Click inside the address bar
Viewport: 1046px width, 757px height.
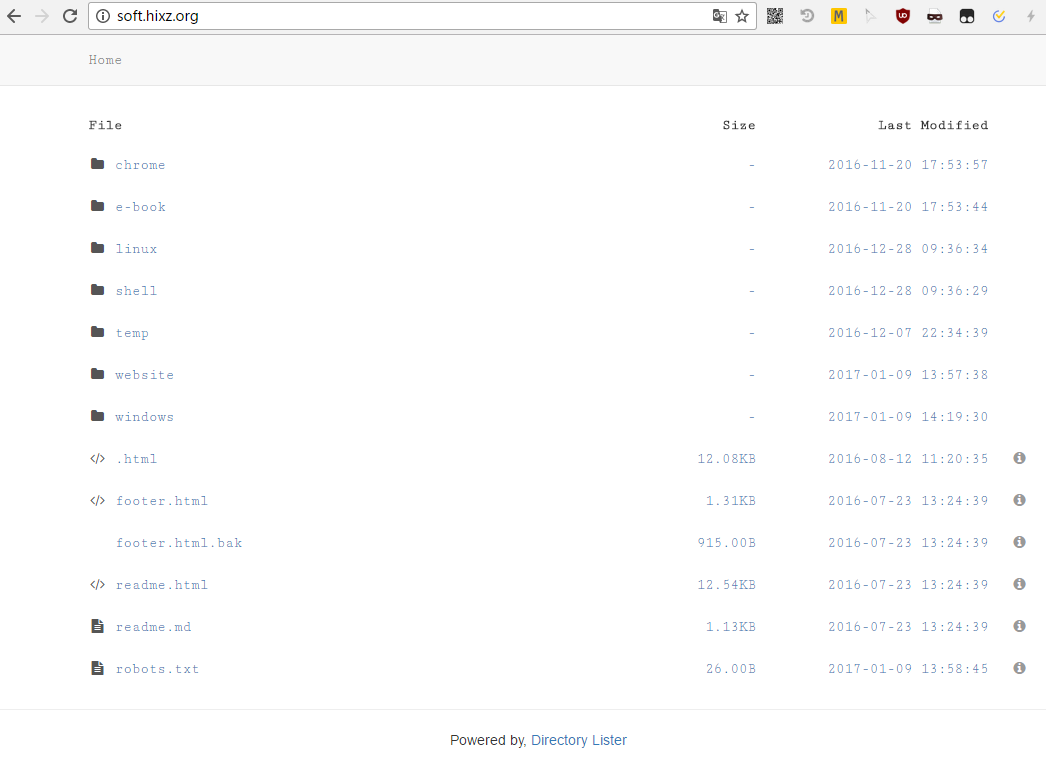[x=400, y=16]
